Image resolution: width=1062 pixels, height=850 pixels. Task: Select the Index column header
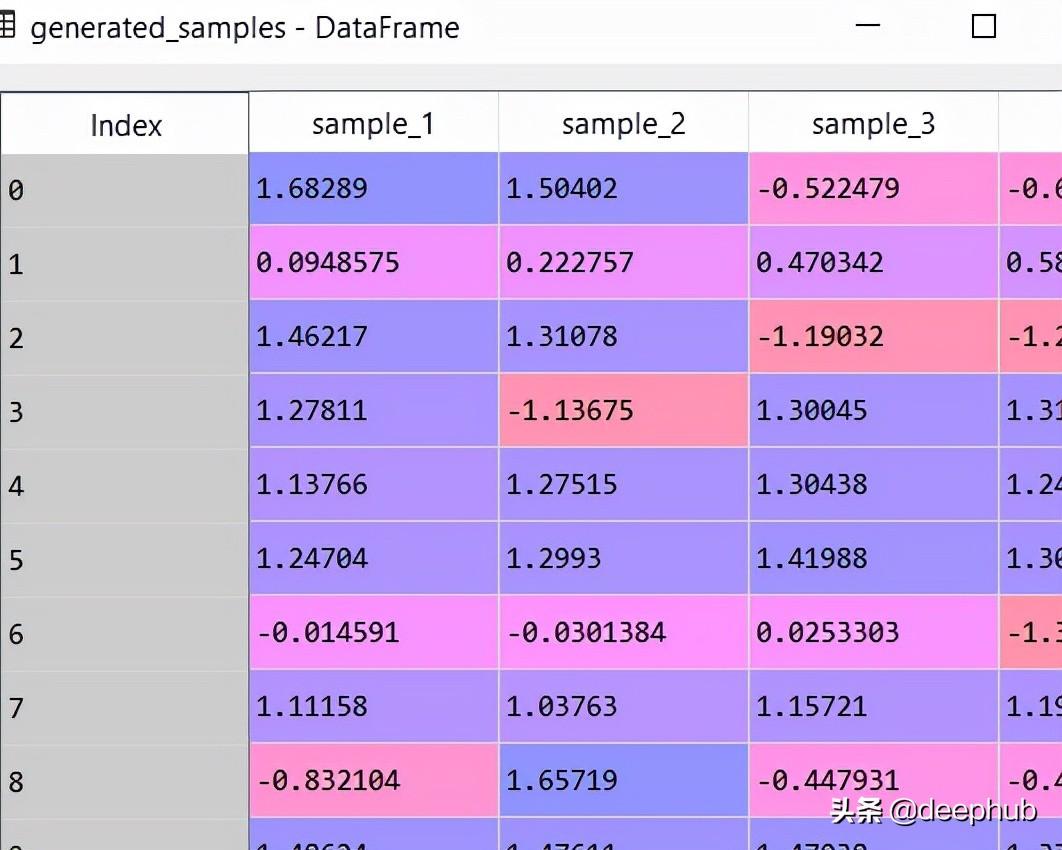[x=125, y=124]
